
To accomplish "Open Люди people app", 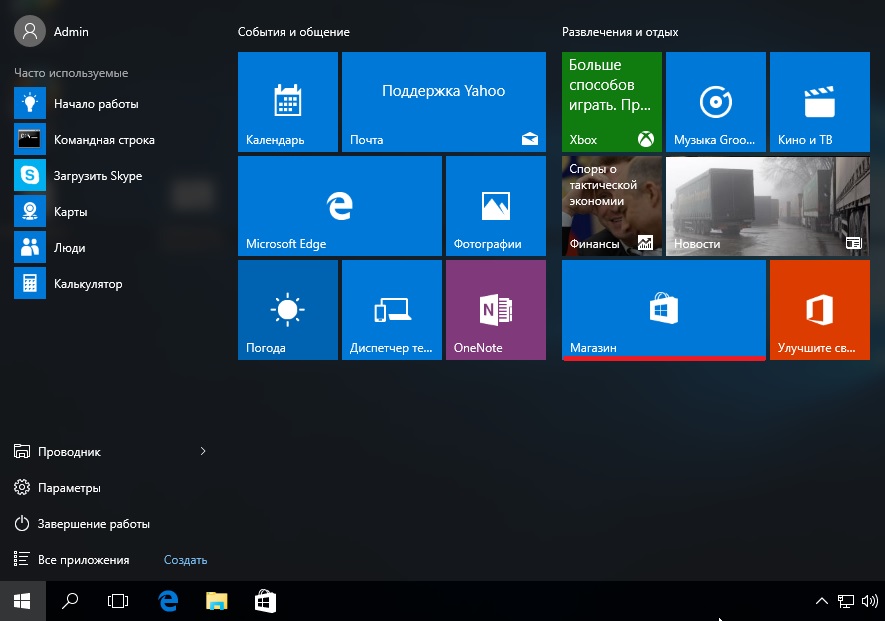I will click(110, 248).
